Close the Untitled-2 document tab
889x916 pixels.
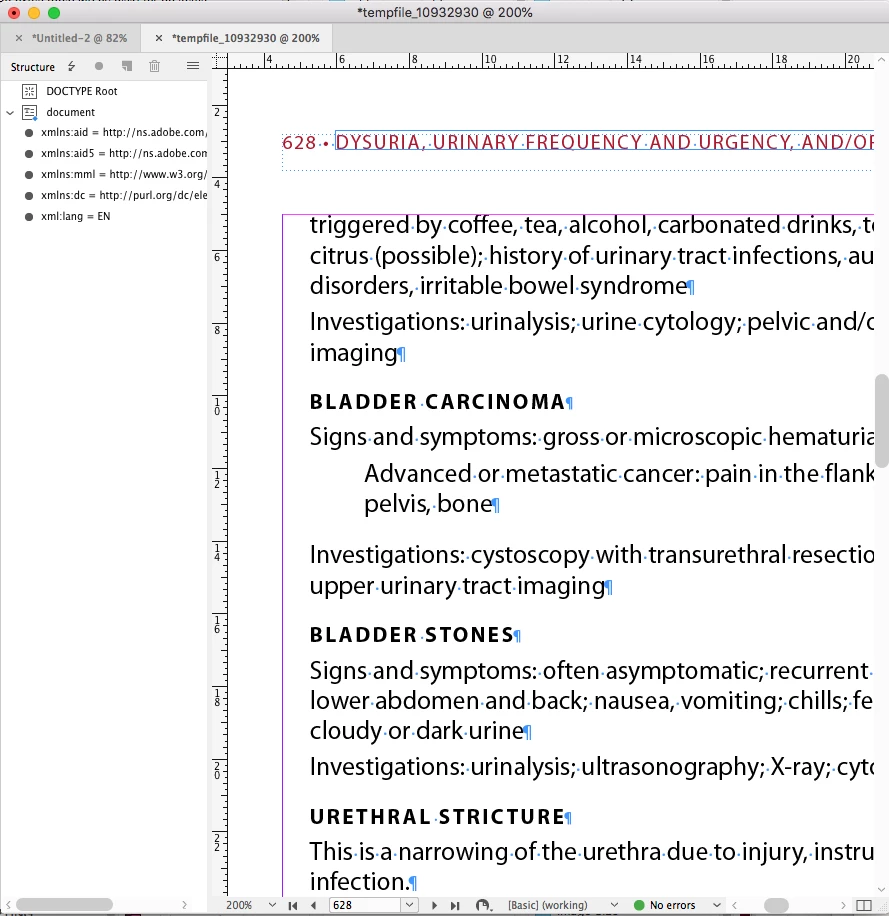(x=19, y=38)
